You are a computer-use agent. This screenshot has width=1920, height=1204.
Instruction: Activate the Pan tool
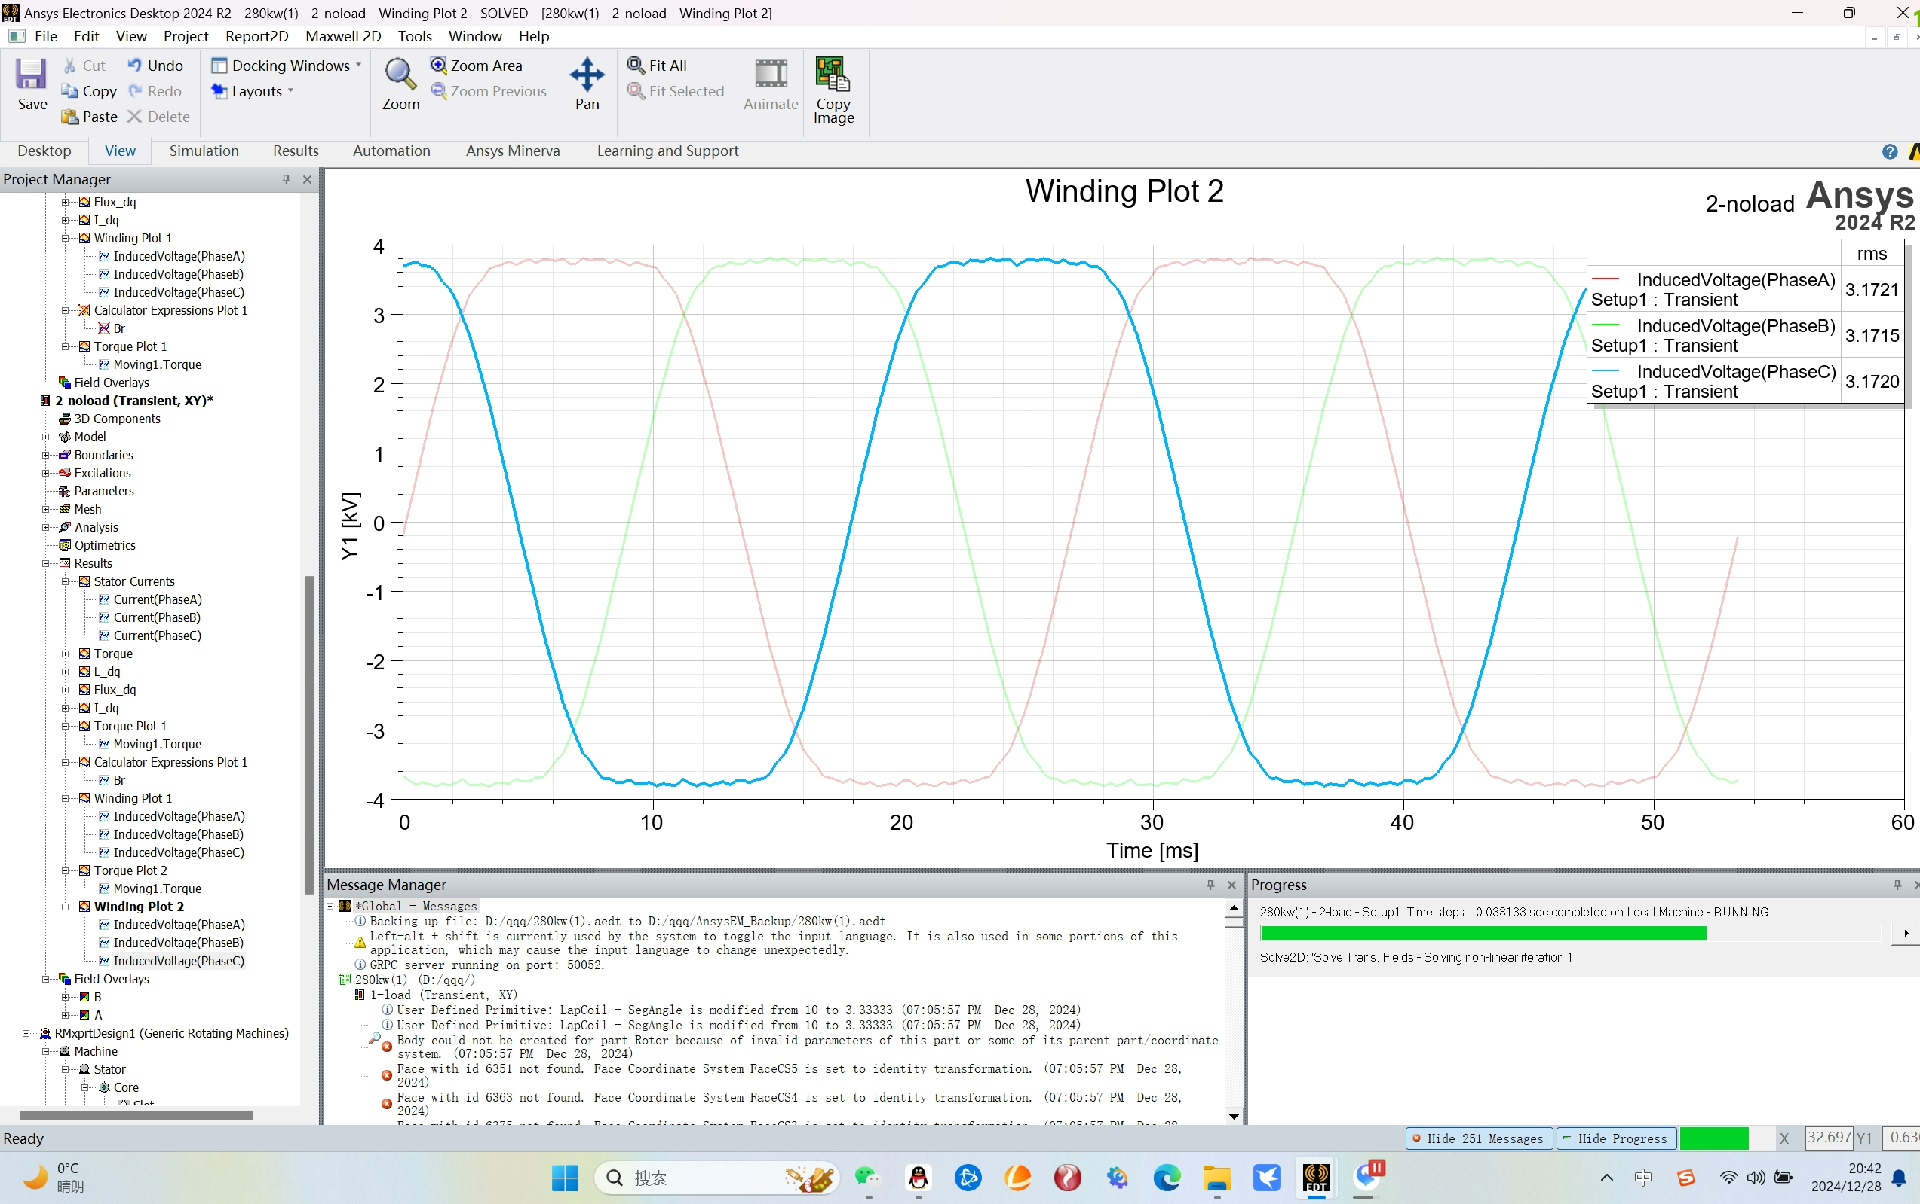(587, 76)
